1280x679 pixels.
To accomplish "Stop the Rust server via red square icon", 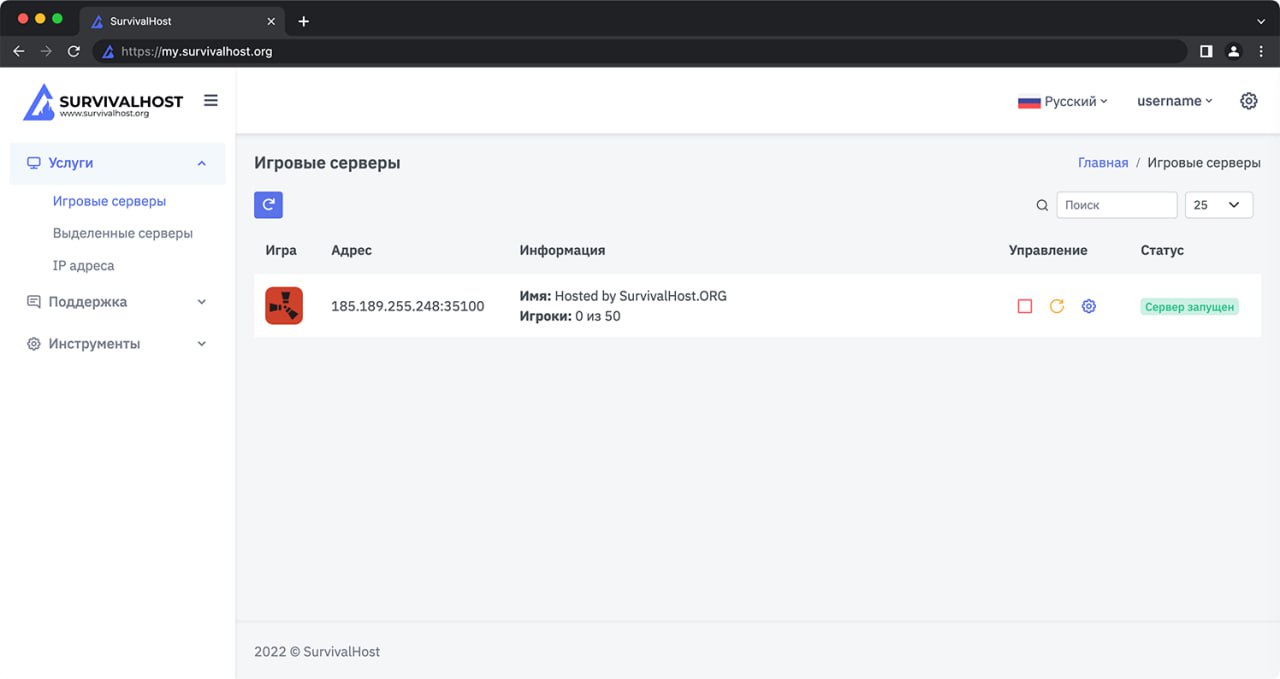I will (x=1024, y=306).
